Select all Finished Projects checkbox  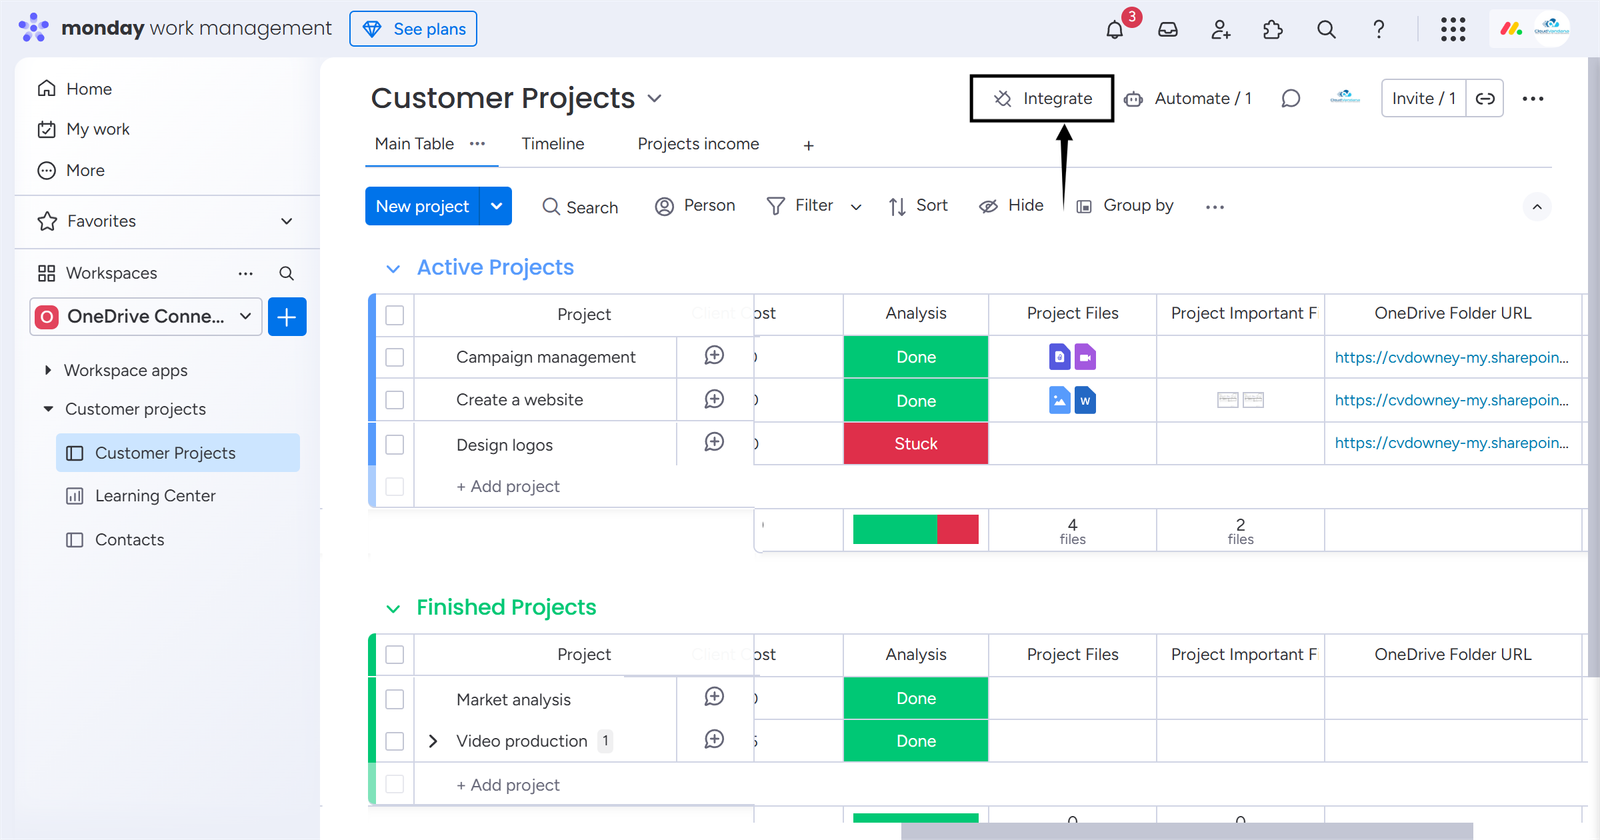click(x=395, y=655)
